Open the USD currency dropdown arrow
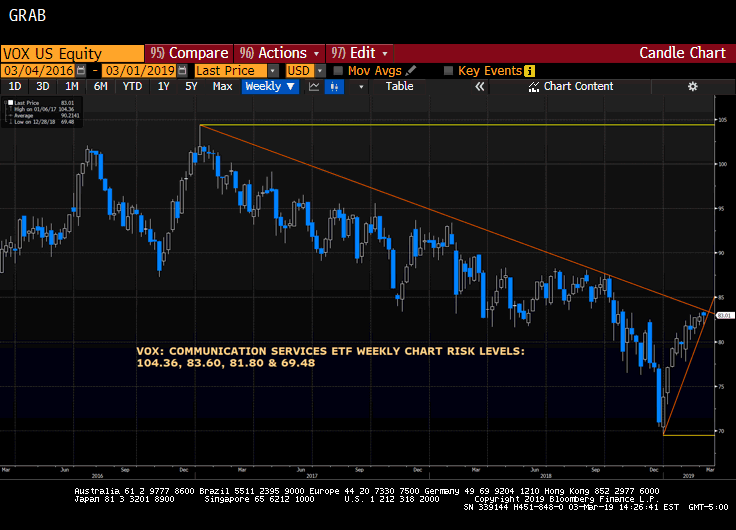Image resolution: width=736 pixels, height=530 pixels. point(320,71)
